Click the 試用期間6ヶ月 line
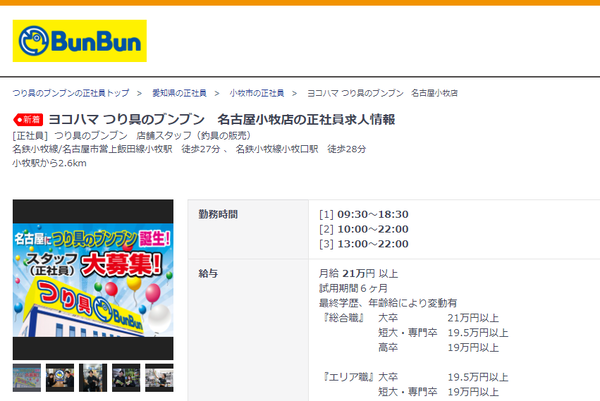Viewport: 600px width, 401px height. 353,288
